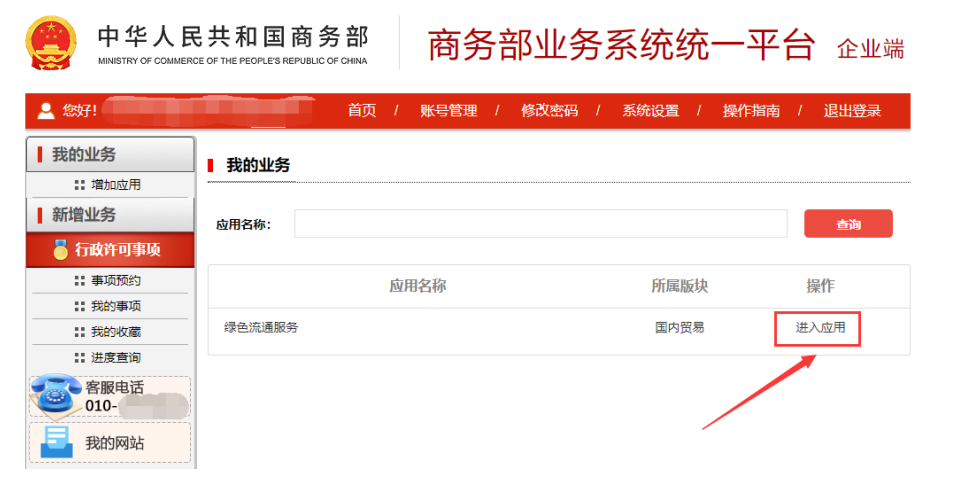Click the 应用名称 column header
This screenshot has width=960, height=484.
418,286
